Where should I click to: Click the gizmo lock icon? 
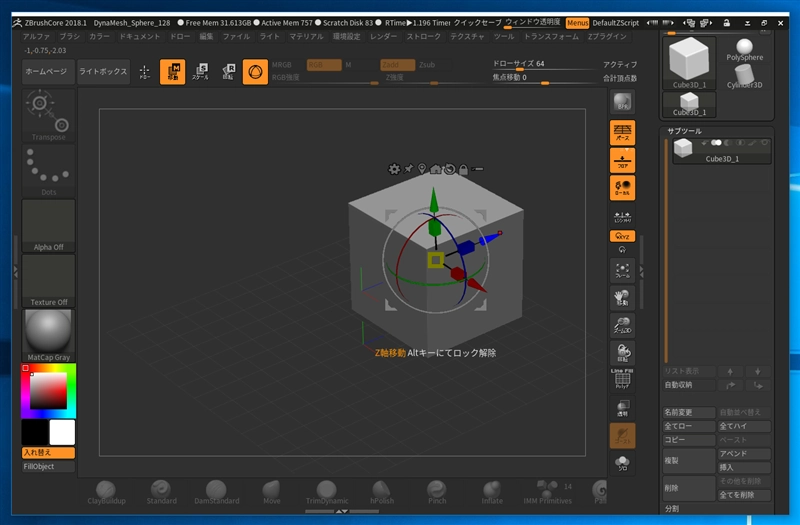click(463, 169)
